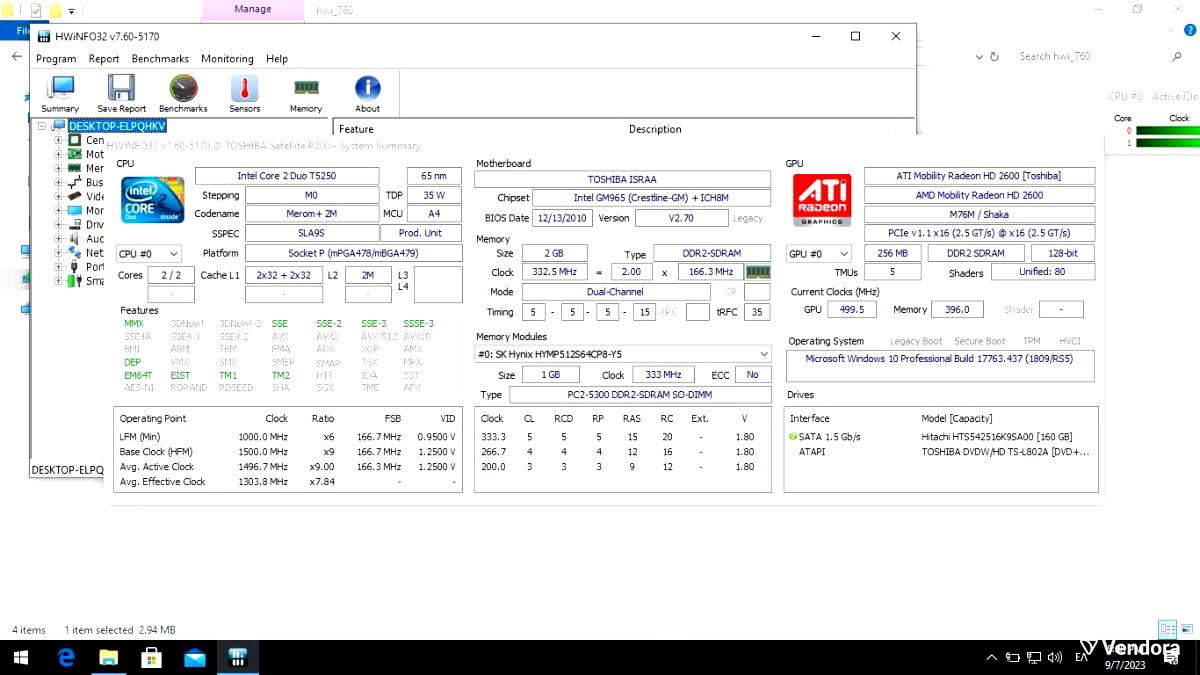This screenshot has height=675, width=1200.
Task: Open the GPU #0 selector dropdown
Action: (819, 254)
